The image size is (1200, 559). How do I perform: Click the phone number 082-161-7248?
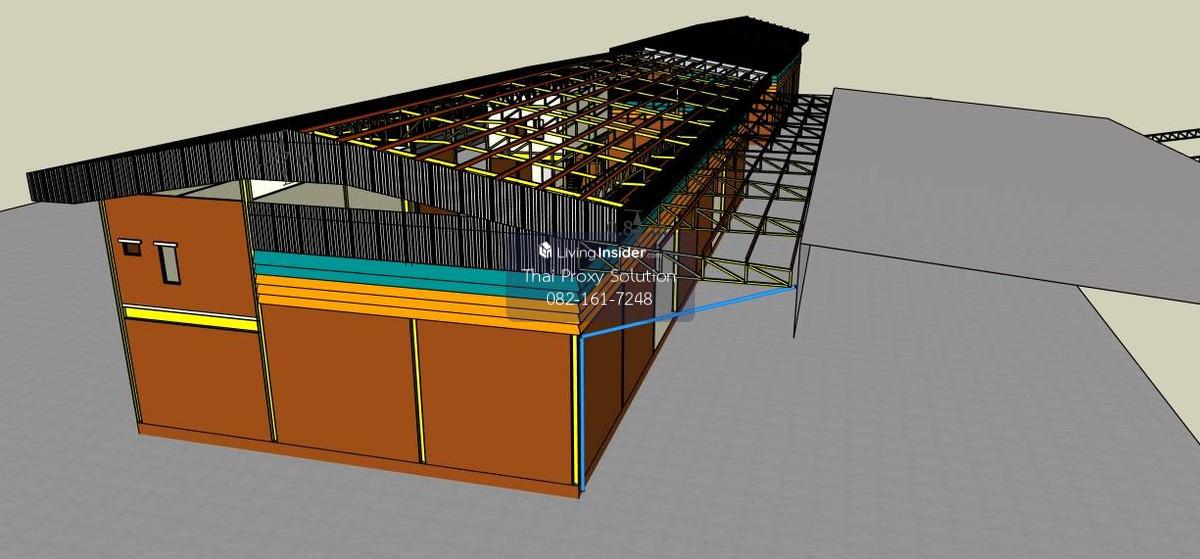(x=598, y=298)
